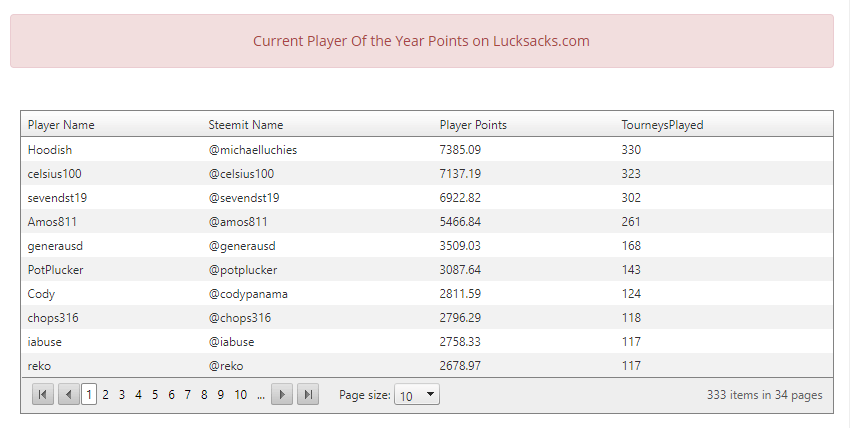Image resolution: width=850 pixels, height=428 pixels.
Task: Go to page 2
Action: [105, 395]
